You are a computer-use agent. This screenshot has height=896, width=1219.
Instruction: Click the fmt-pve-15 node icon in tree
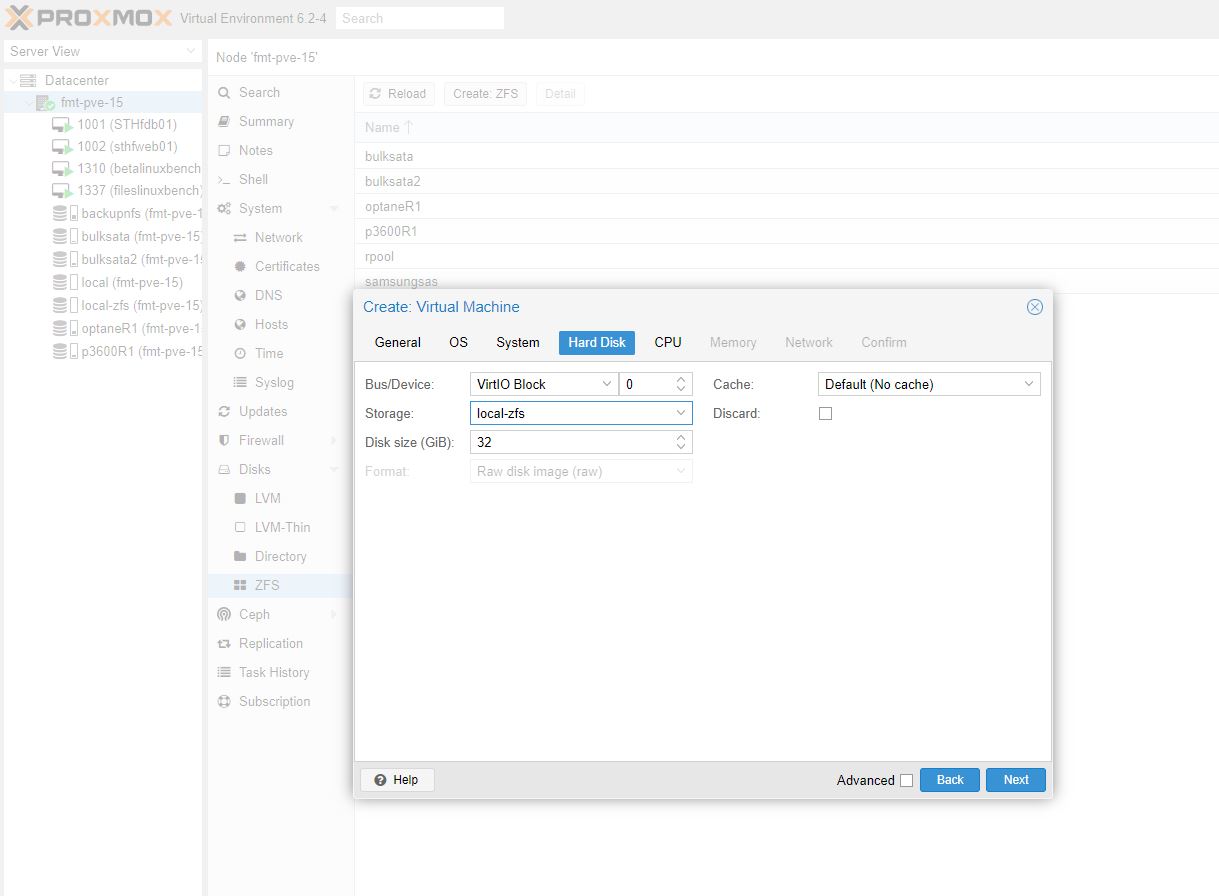[x=45, y=103]
